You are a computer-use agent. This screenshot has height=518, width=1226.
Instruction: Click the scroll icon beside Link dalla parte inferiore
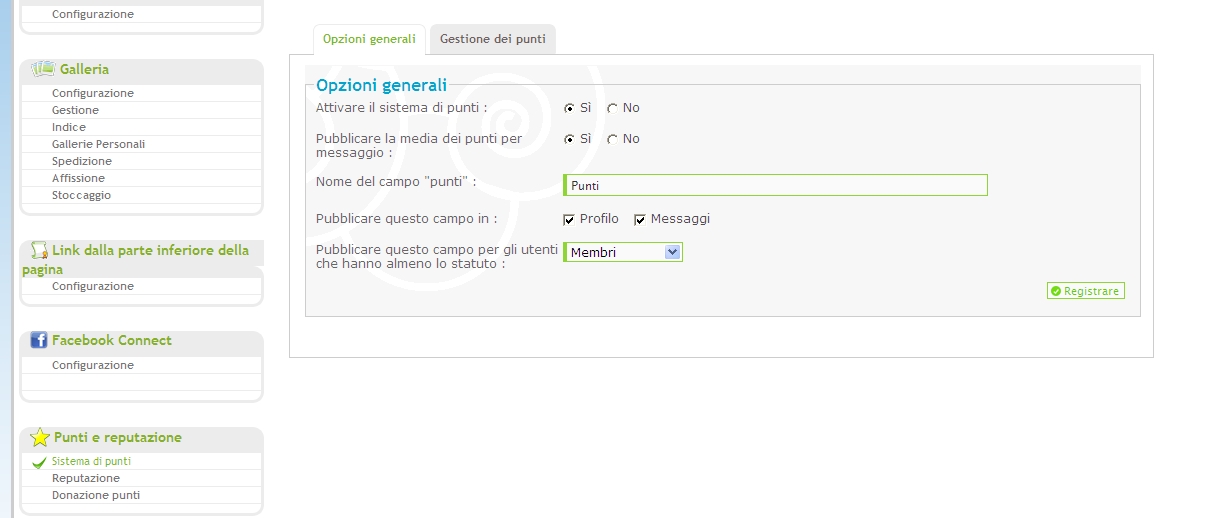40,250
